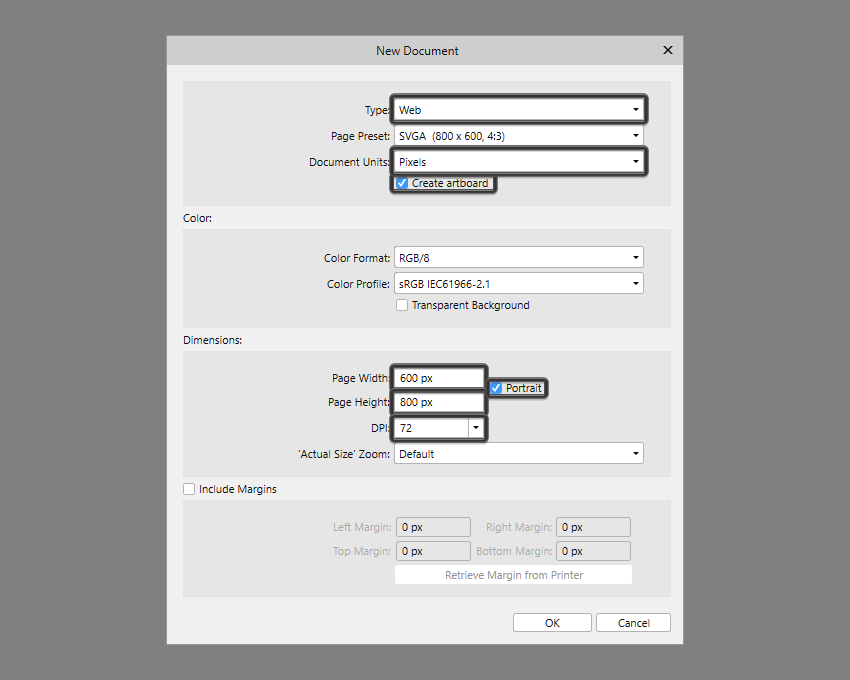Open the 'Actual Size' Zoom dropdown
The height and width of the screenshot is (680, 850).
(x=518, y=454)
